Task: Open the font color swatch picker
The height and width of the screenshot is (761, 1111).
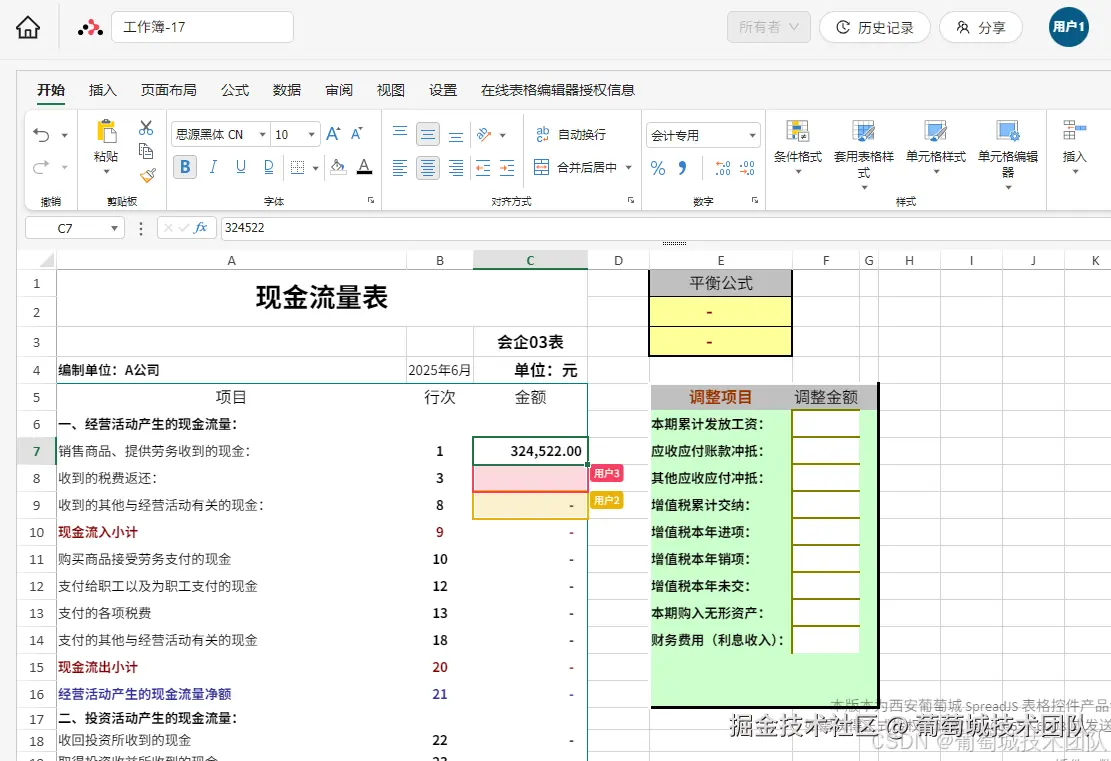Action: (364, 168)
